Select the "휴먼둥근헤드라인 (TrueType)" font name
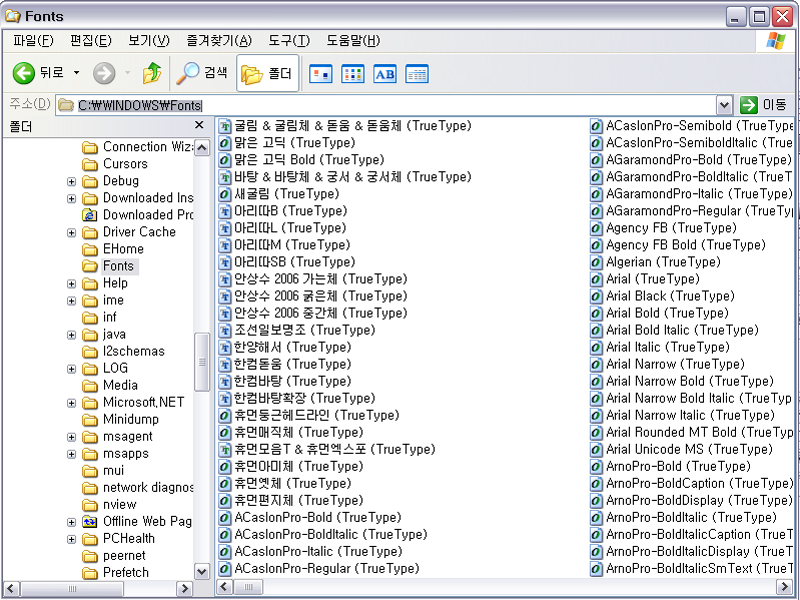800x600 pixels. pos(317,416)
